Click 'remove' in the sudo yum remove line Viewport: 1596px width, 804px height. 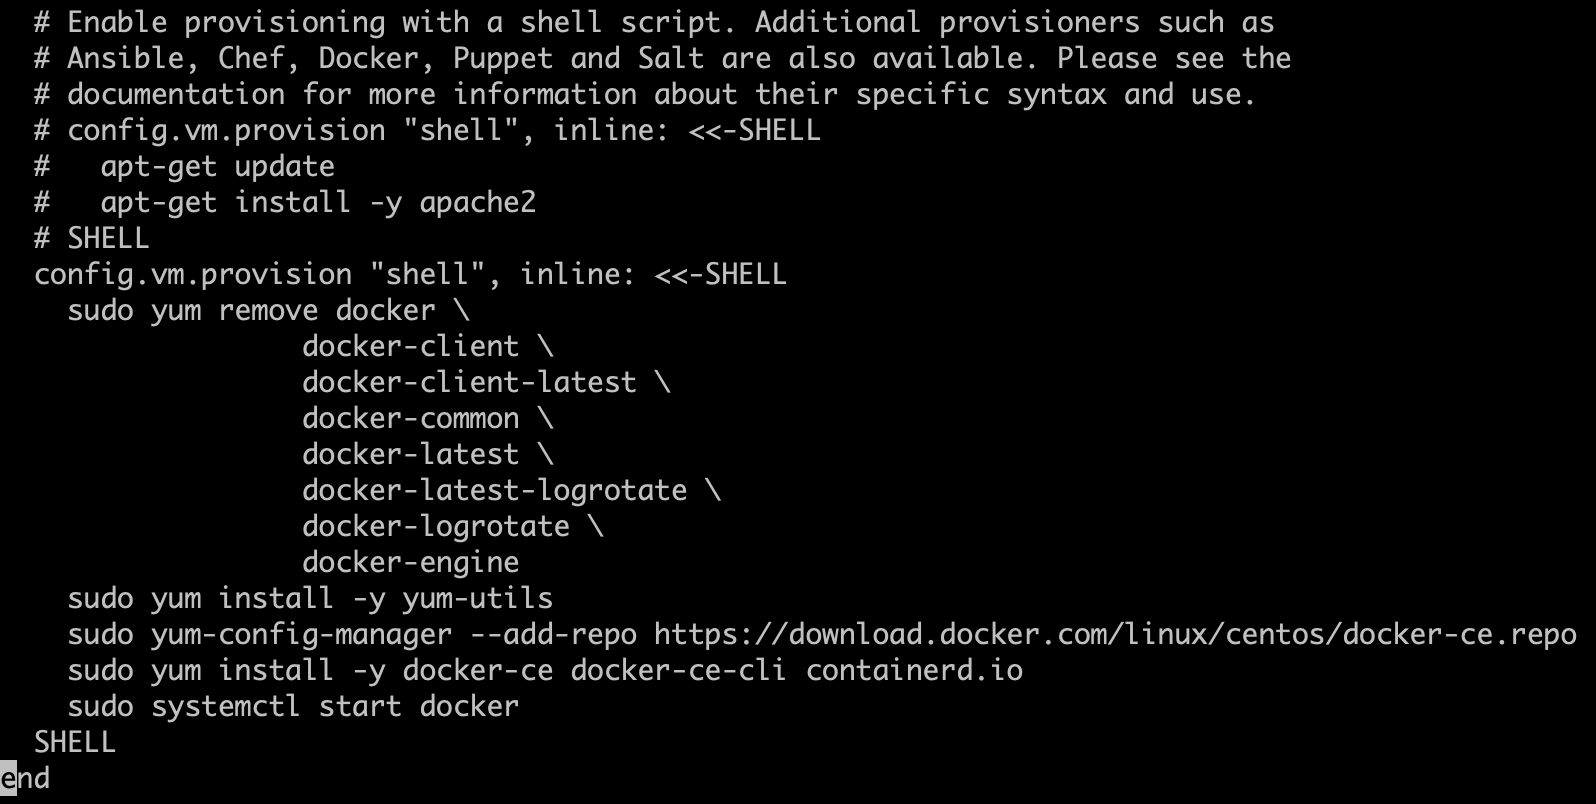268,310
